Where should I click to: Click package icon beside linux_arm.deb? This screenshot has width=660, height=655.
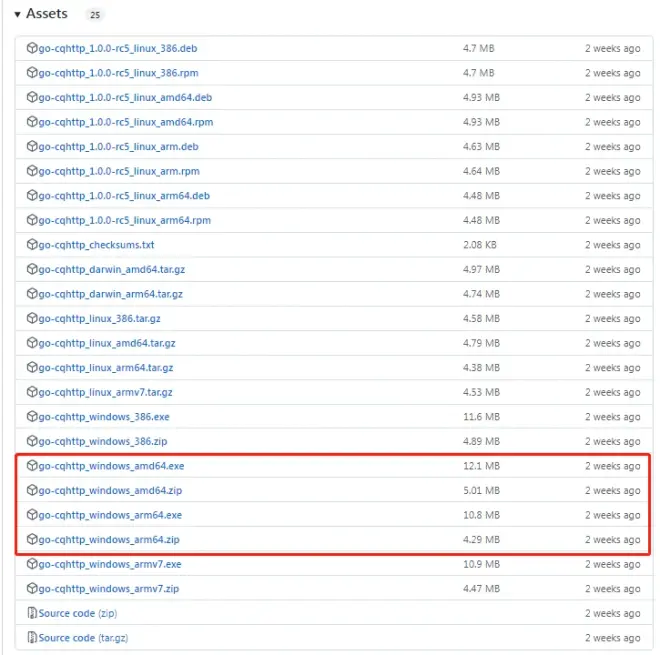coord(32,146)
